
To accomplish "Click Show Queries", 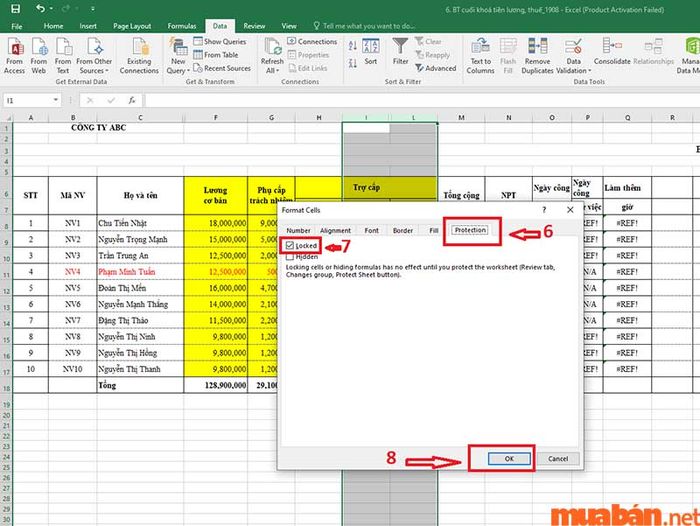I will click(x=220, y=41).
